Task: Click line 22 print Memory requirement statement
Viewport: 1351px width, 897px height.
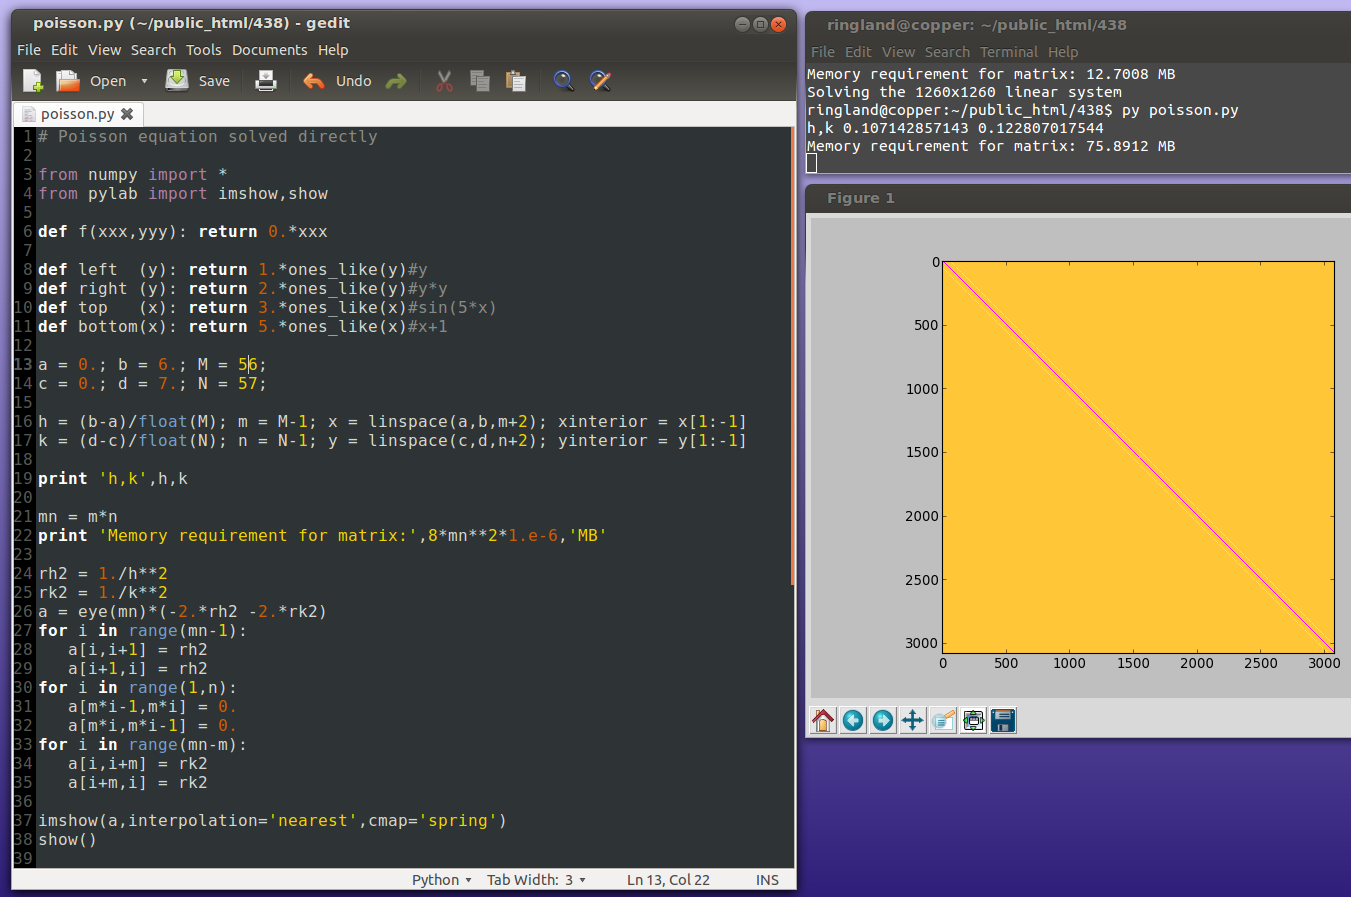Action: 322,536
